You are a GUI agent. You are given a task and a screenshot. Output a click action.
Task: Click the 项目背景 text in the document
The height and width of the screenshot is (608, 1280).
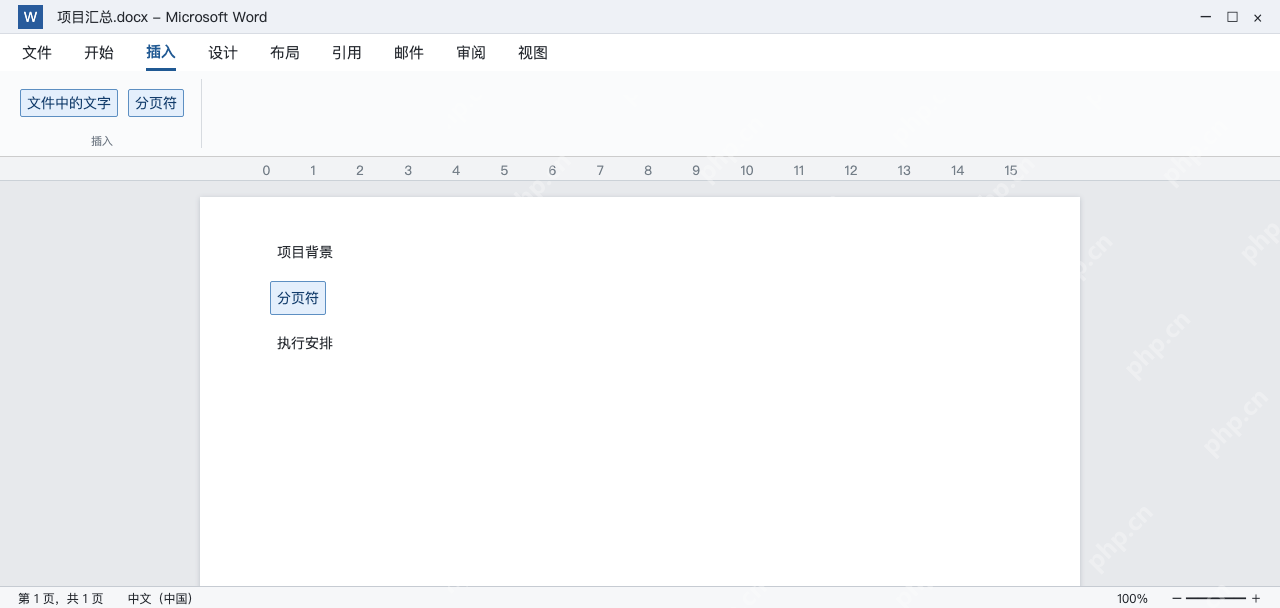point(305,252)
